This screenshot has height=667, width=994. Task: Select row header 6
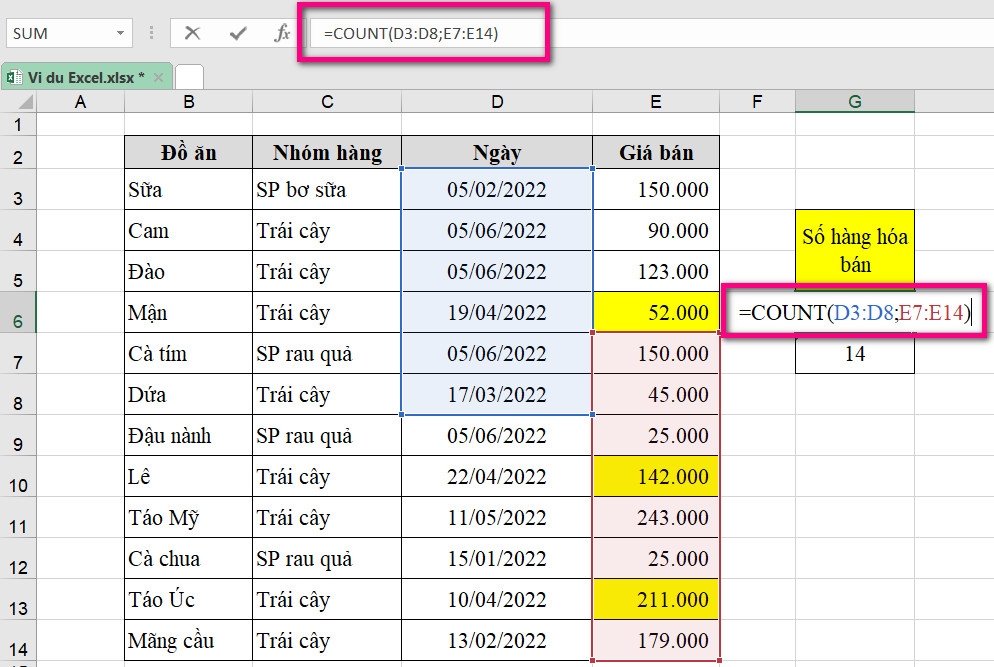17,312
